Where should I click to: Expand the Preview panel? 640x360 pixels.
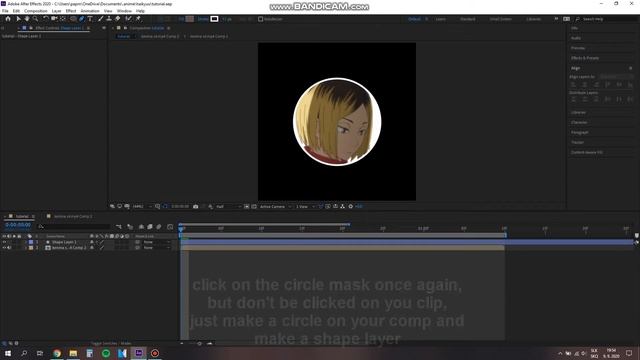click(x=578, y=48)
